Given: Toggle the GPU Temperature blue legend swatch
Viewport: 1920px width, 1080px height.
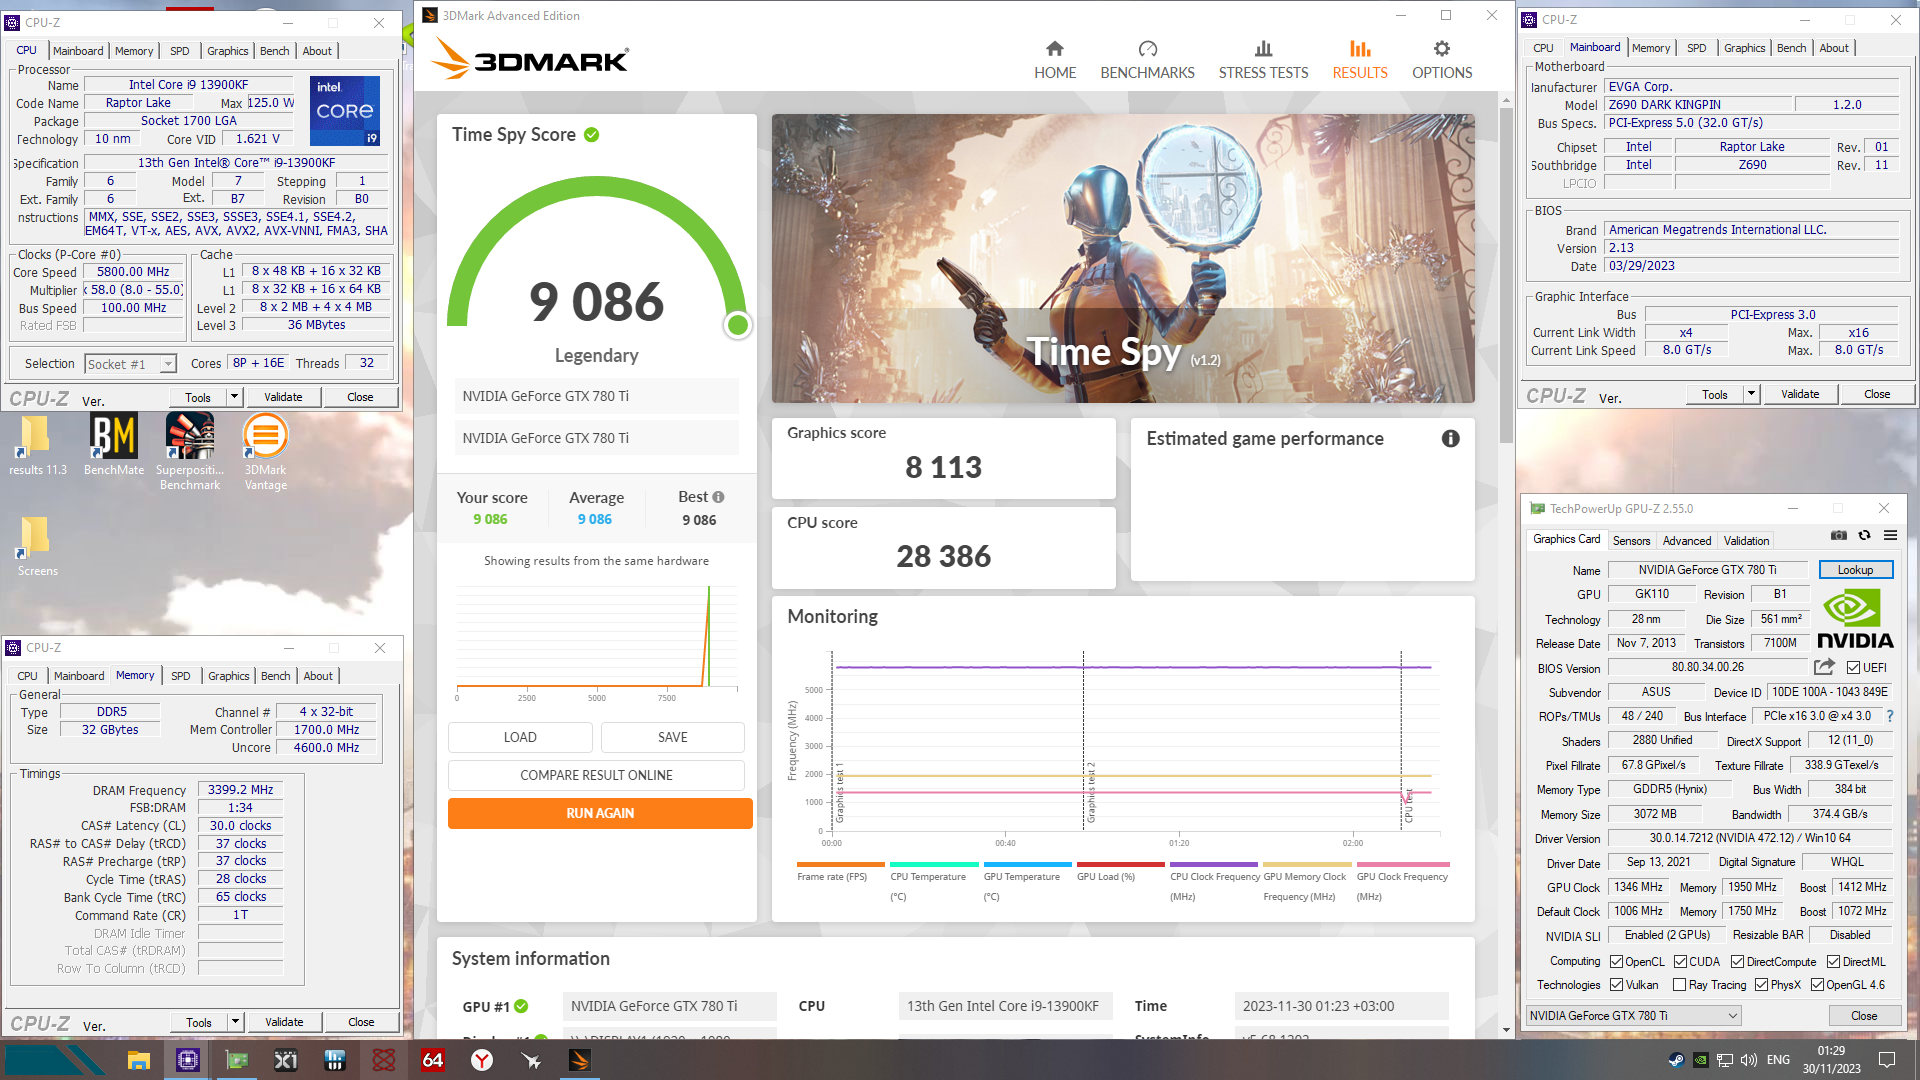Looking at the screenshot, I should pos(1027,864).
